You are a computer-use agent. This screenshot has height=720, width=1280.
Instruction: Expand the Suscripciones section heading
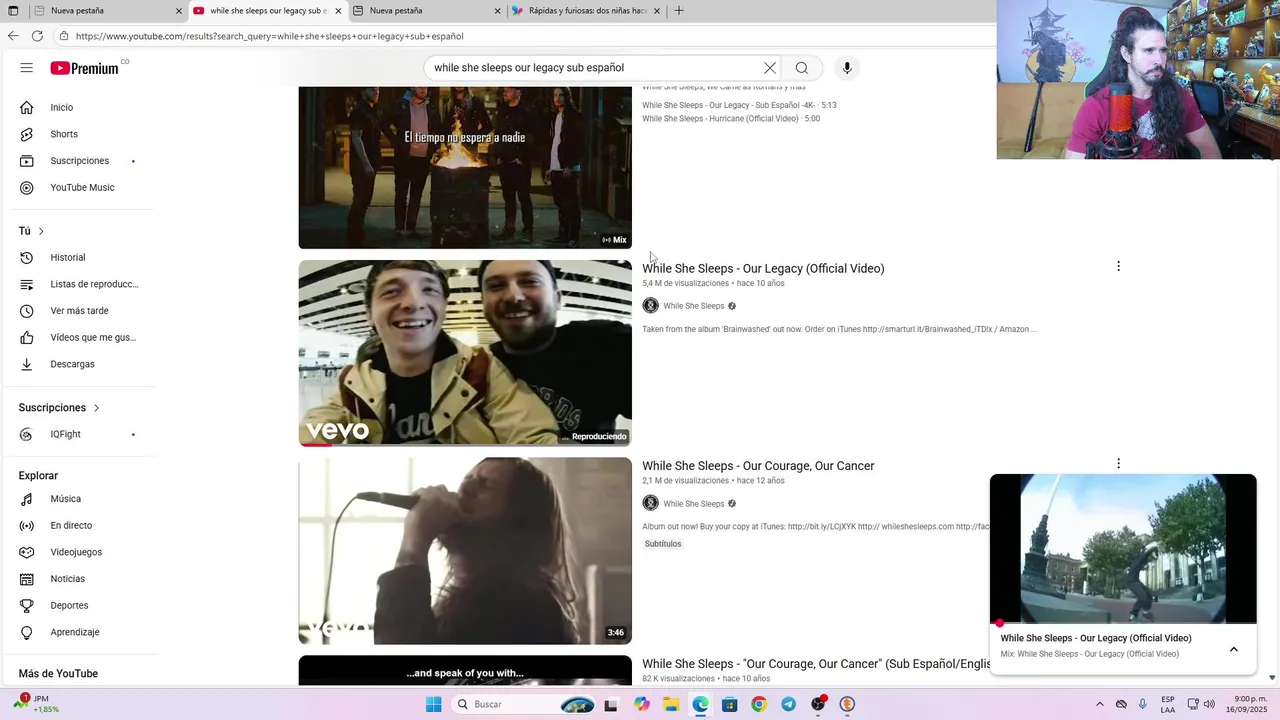click(x=59, y=408)
